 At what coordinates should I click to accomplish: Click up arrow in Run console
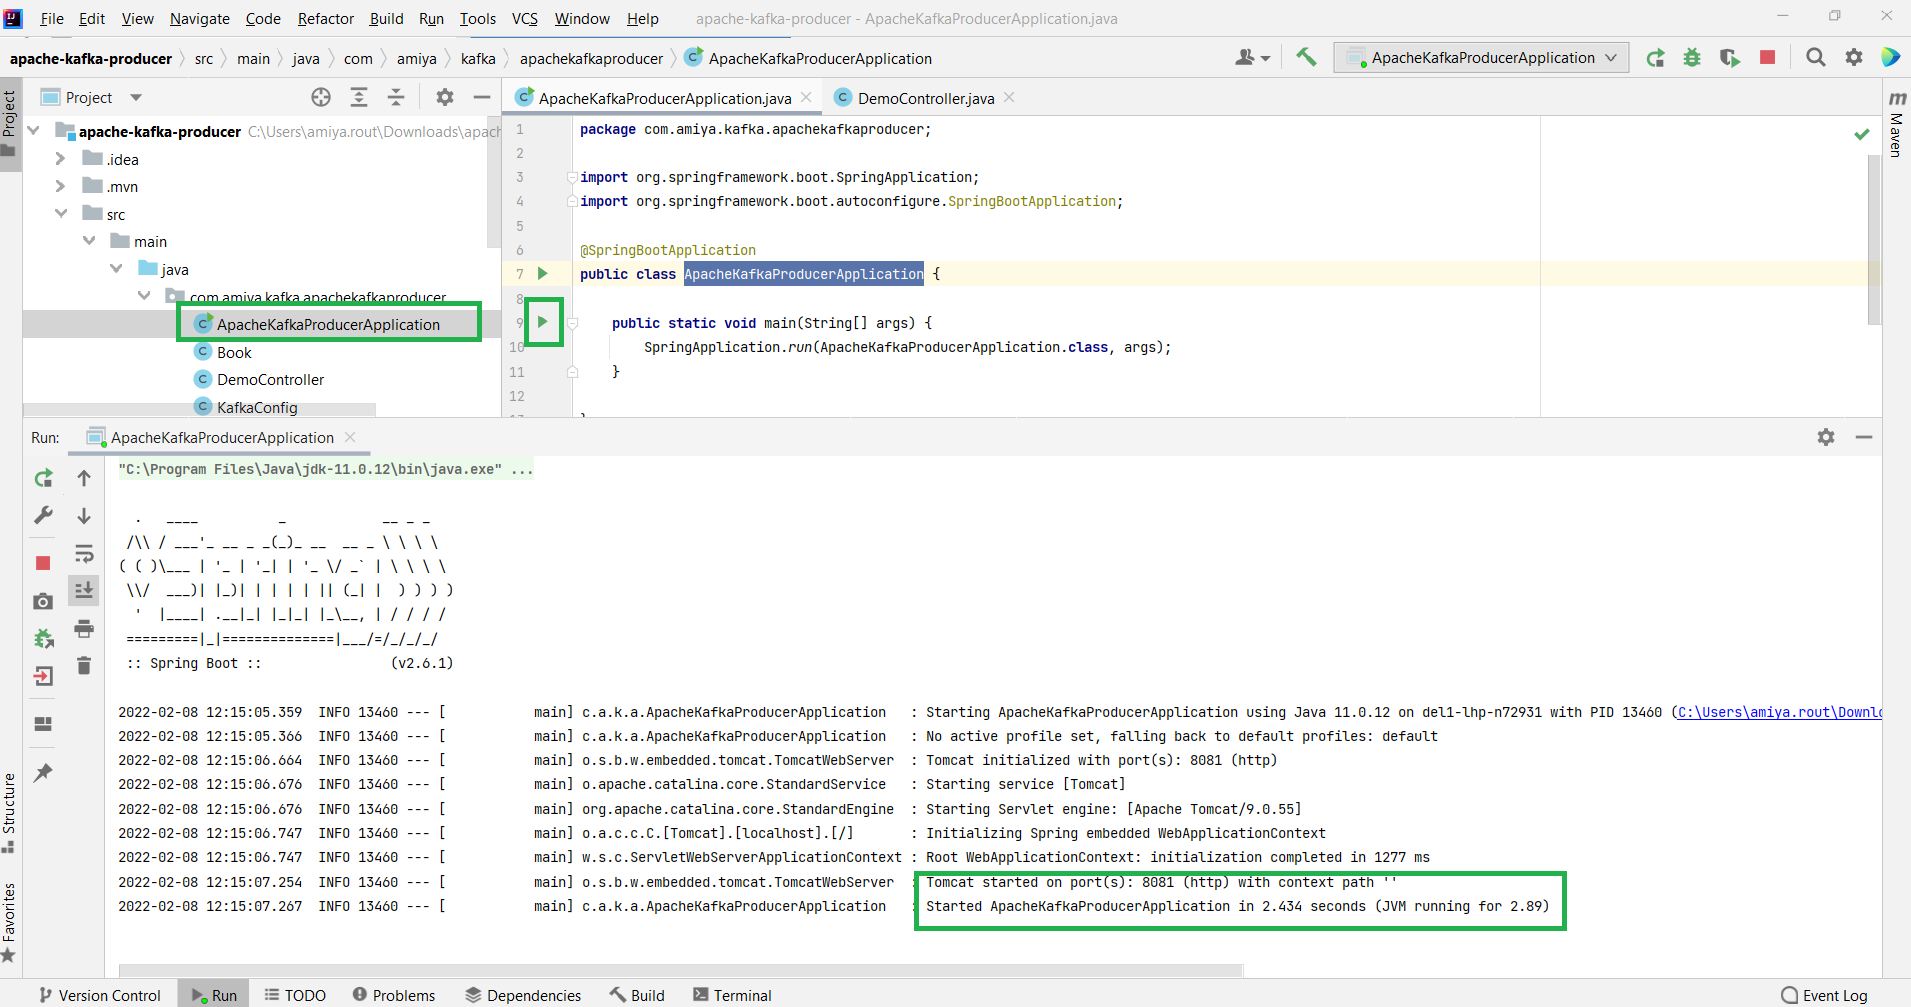[x=84, y=478]
